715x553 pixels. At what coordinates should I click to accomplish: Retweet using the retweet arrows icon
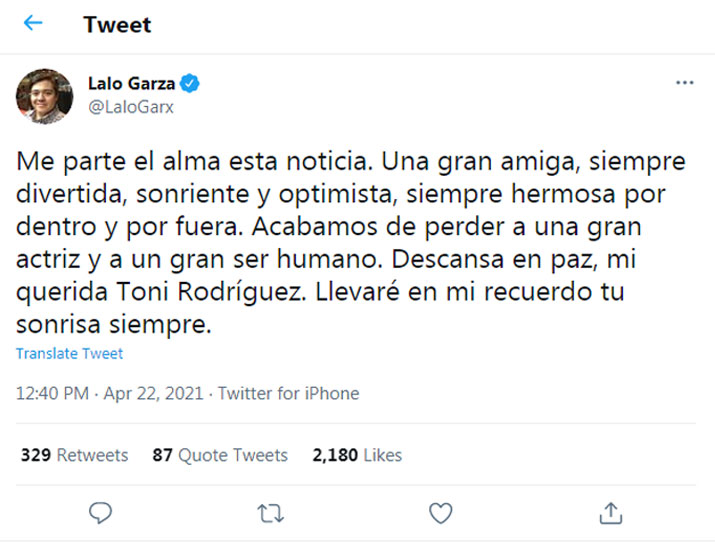tap(270, 513)
